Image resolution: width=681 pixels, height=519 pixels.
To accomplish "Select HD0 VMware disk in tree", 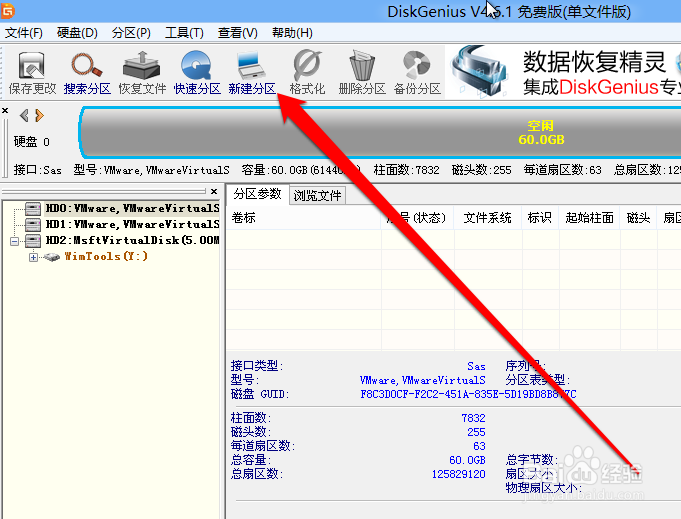I will pos(132,208).
